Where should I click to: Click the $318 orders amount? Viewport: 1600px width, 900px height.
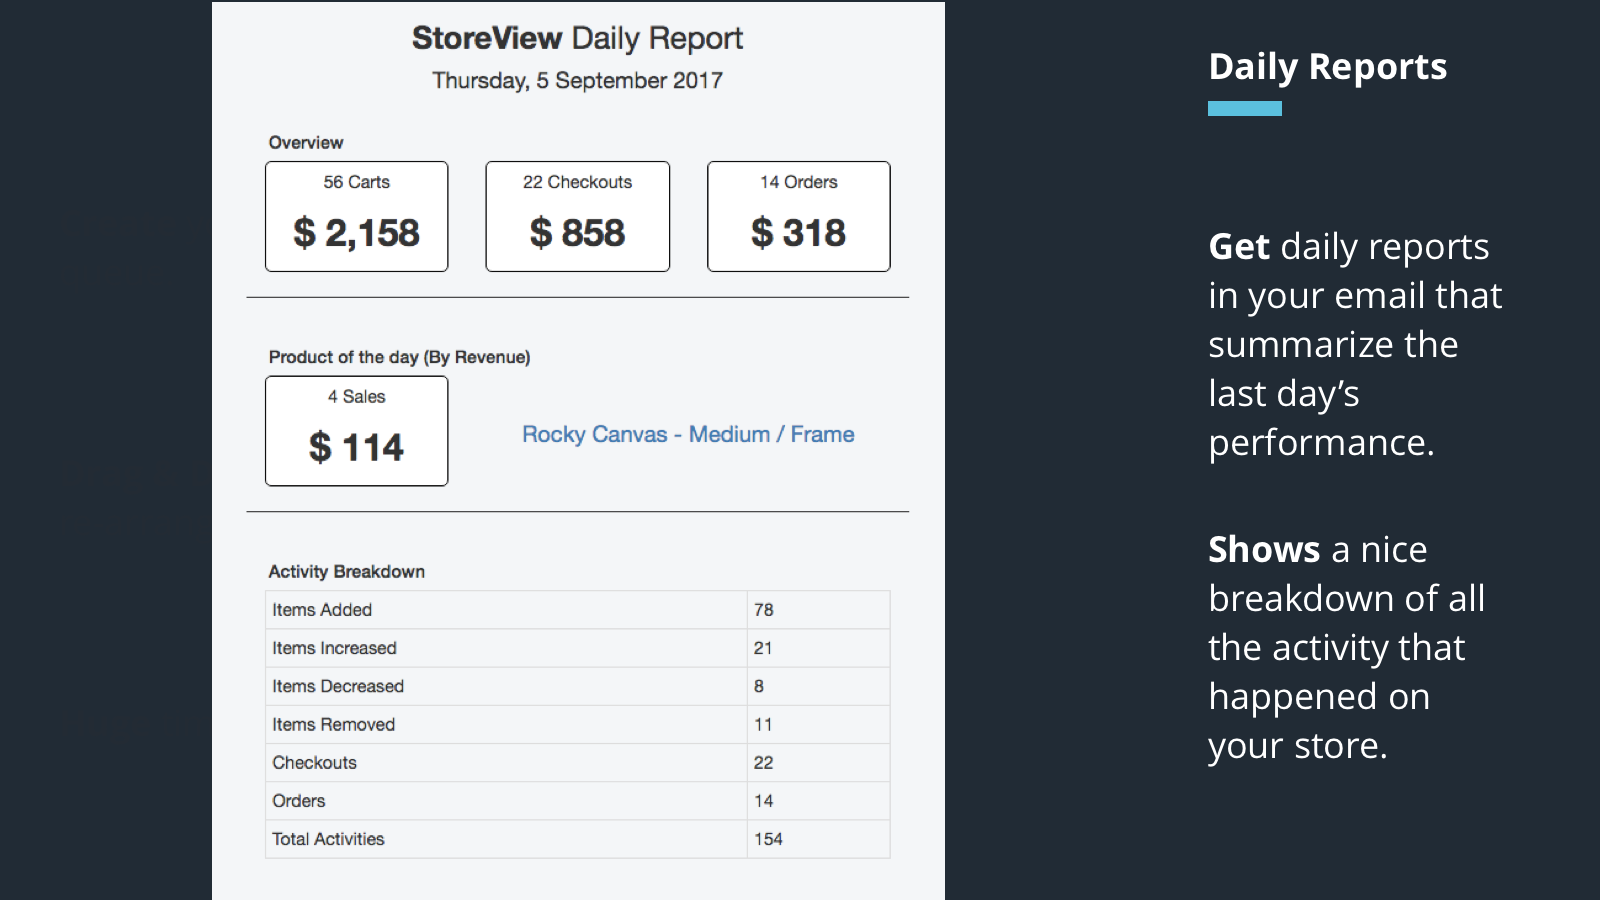pos(798,232)
